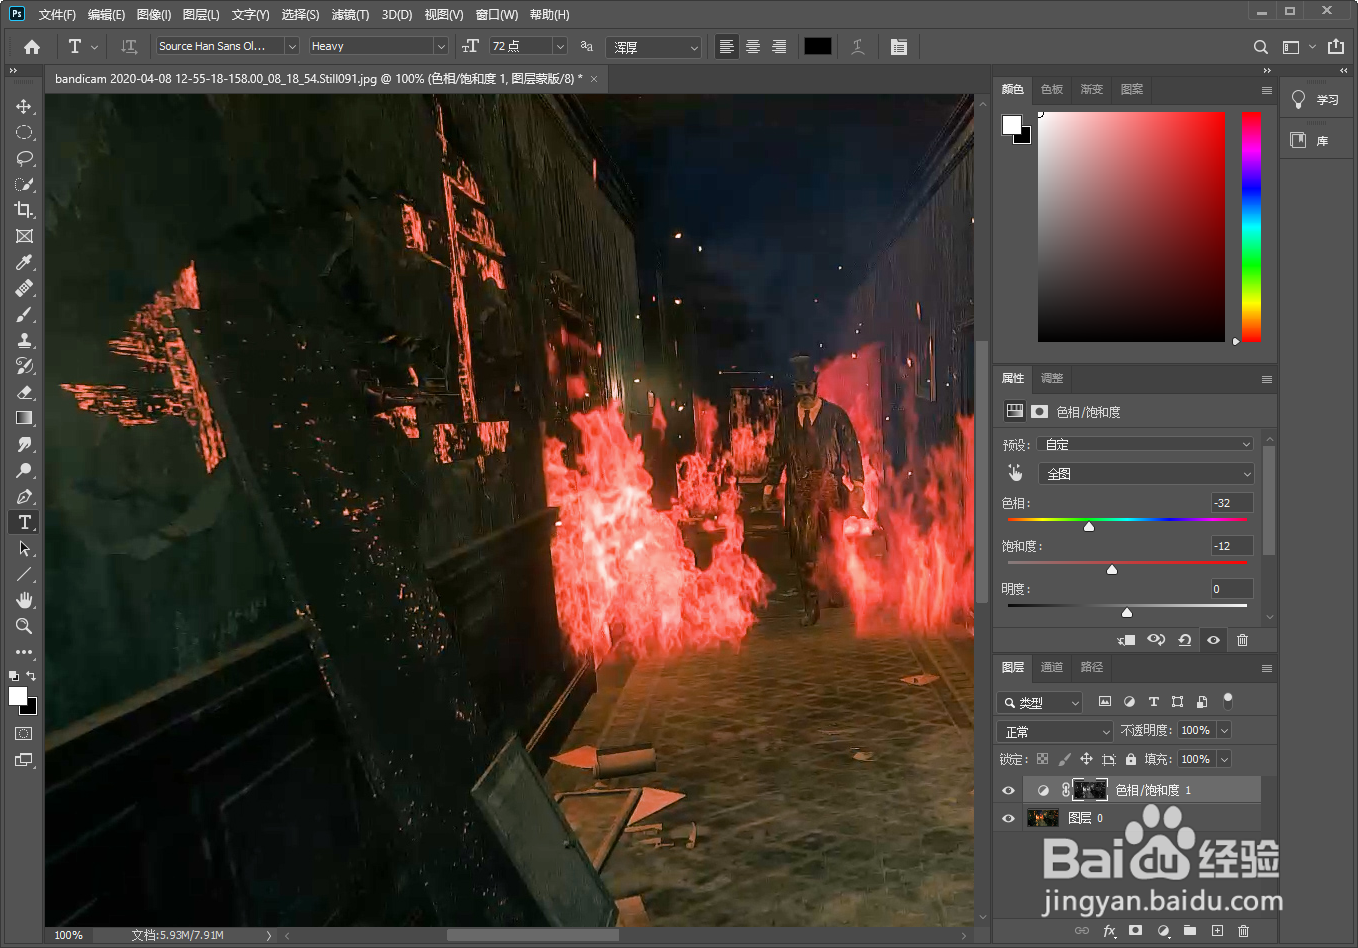
Task: Select the Lasso tool
Action: 24,158
